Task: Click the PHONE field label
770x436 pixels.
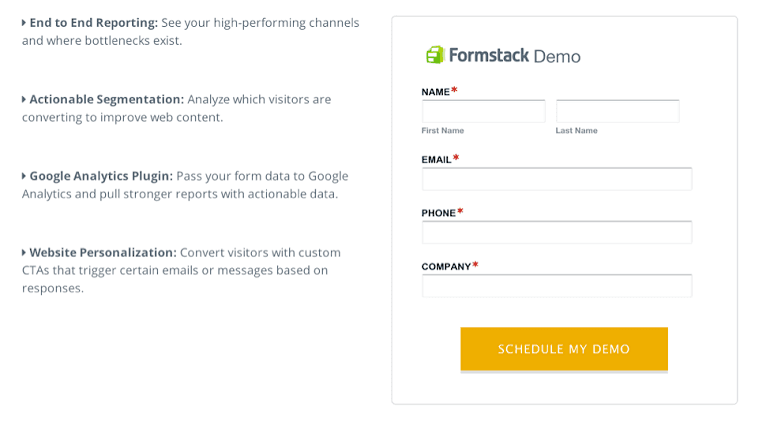Action: pos(439,213)
